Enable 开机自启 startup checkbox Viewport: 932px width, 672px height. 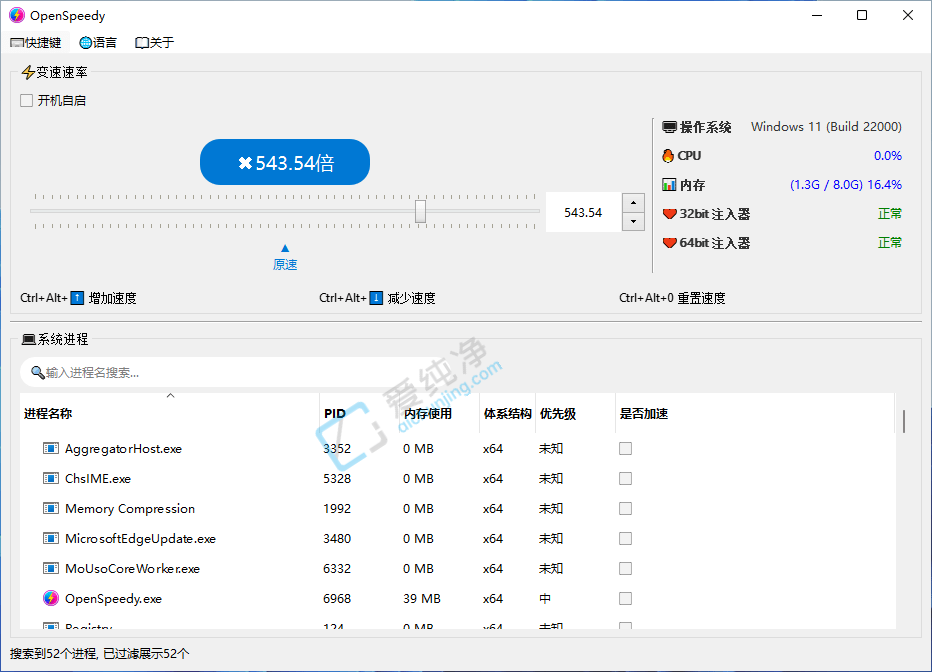27,101
